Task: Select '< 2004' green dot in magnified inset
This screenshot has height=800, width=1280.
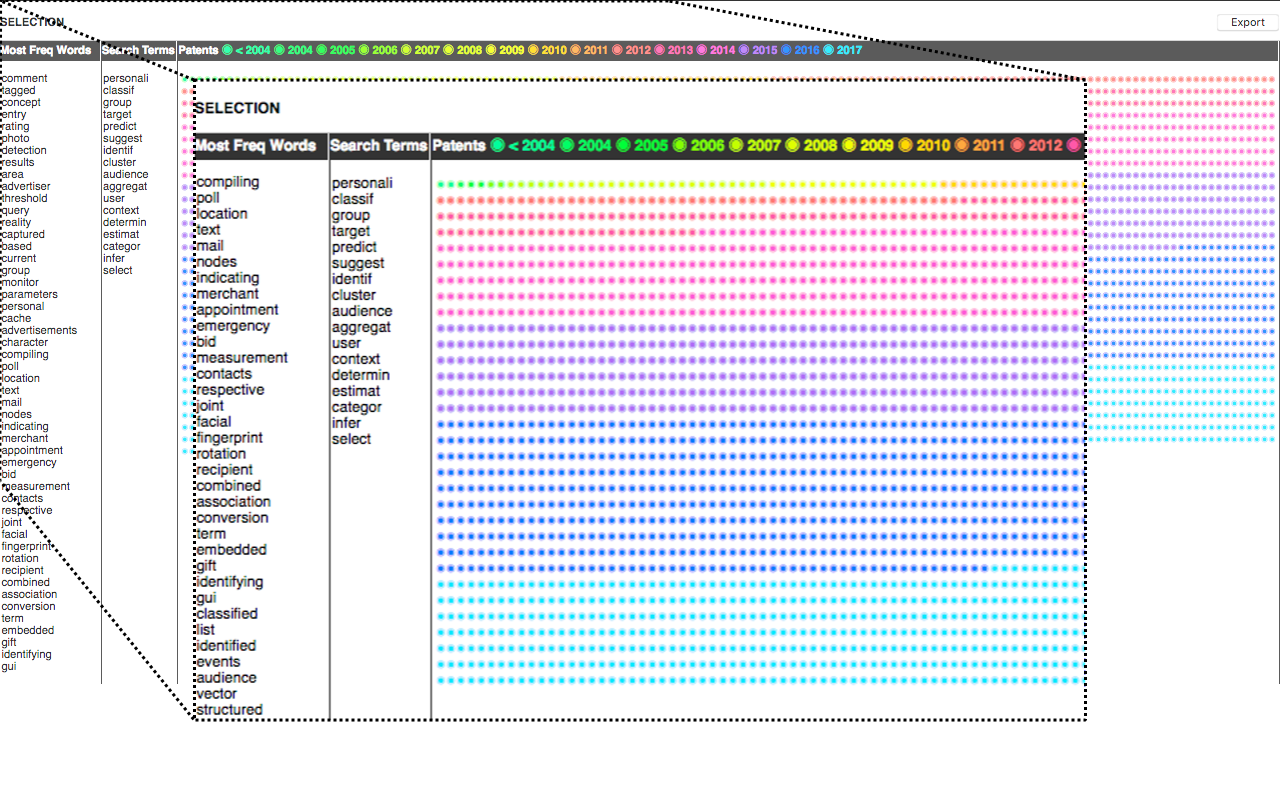Action: coord(497,145)
